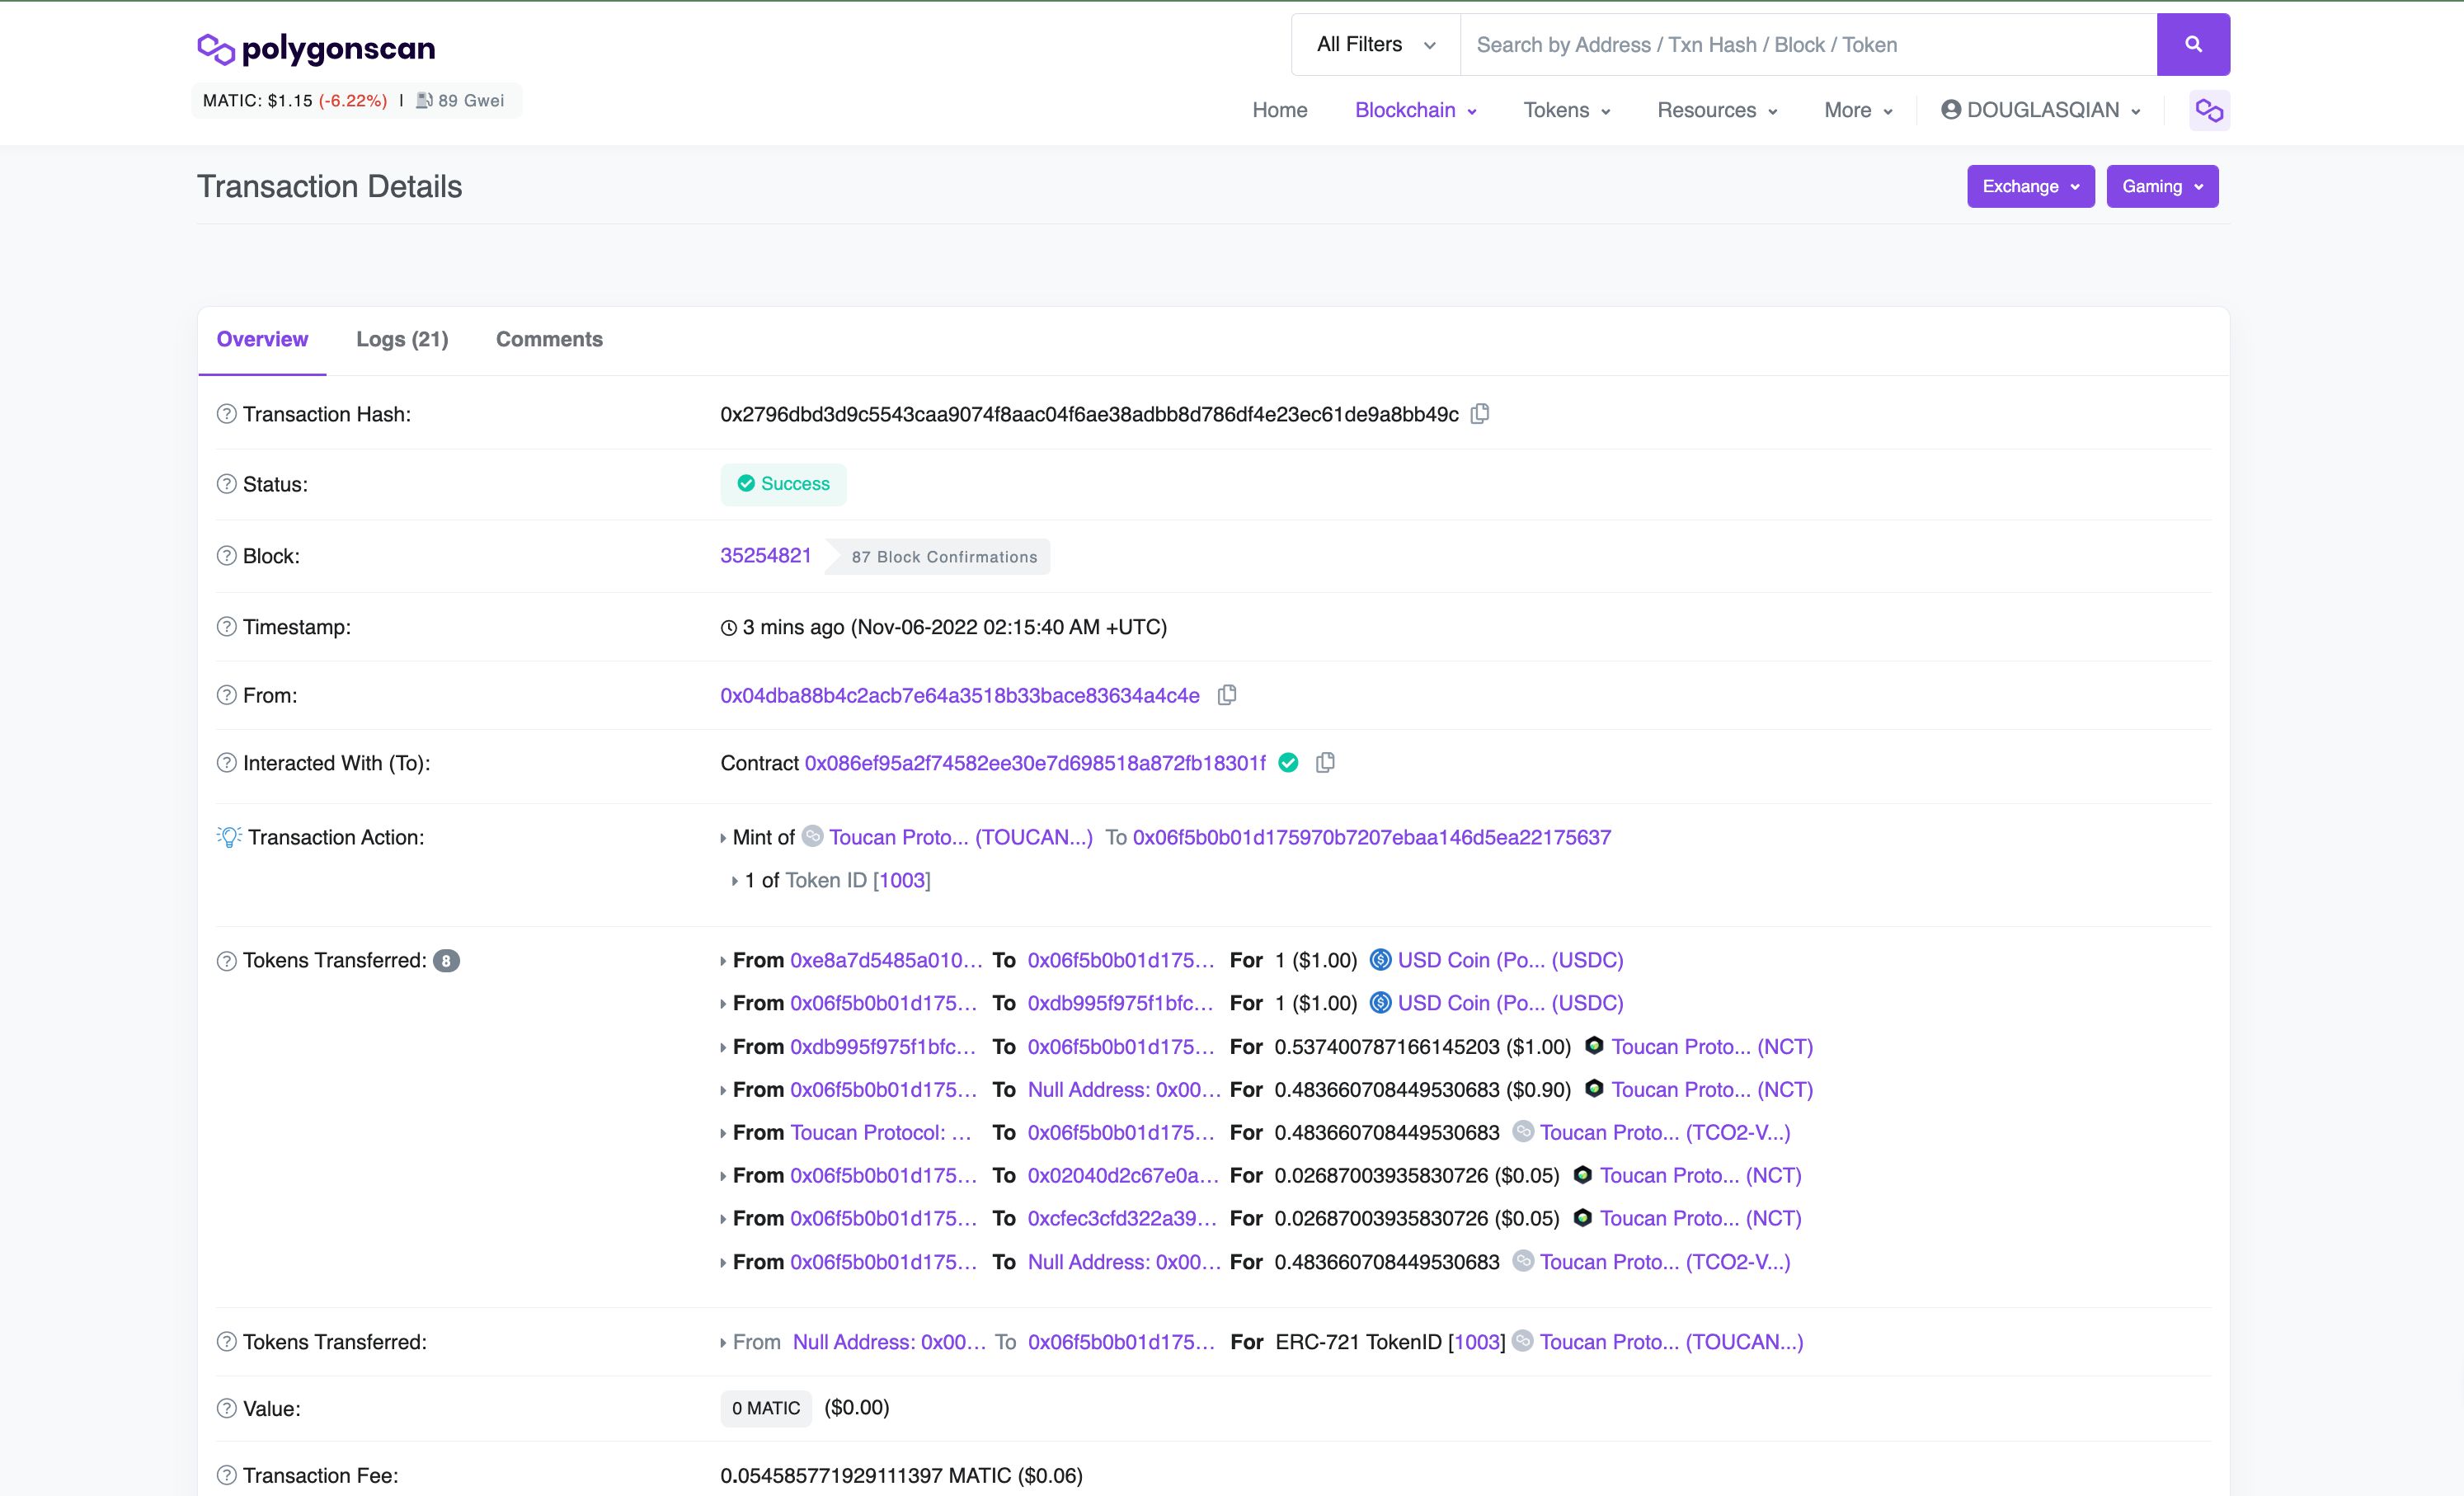Click the user avatar icon by DOUGLASQIAN

[1950, 109]
